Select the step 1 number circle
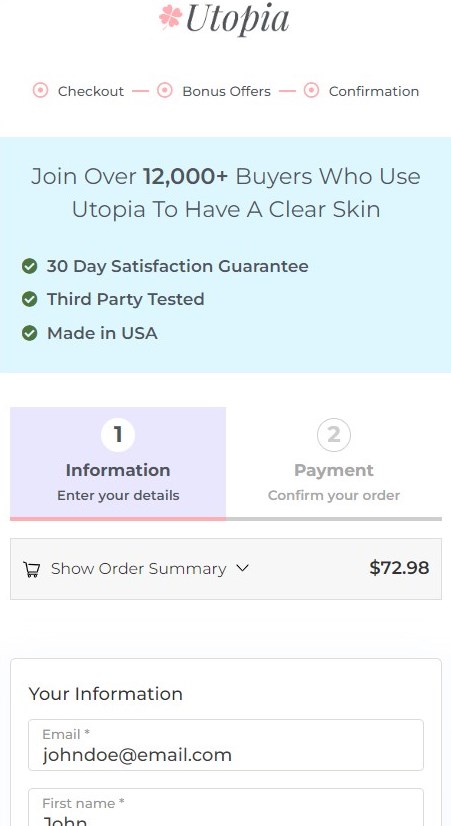 pyautogui.click(x=118, y=435)
